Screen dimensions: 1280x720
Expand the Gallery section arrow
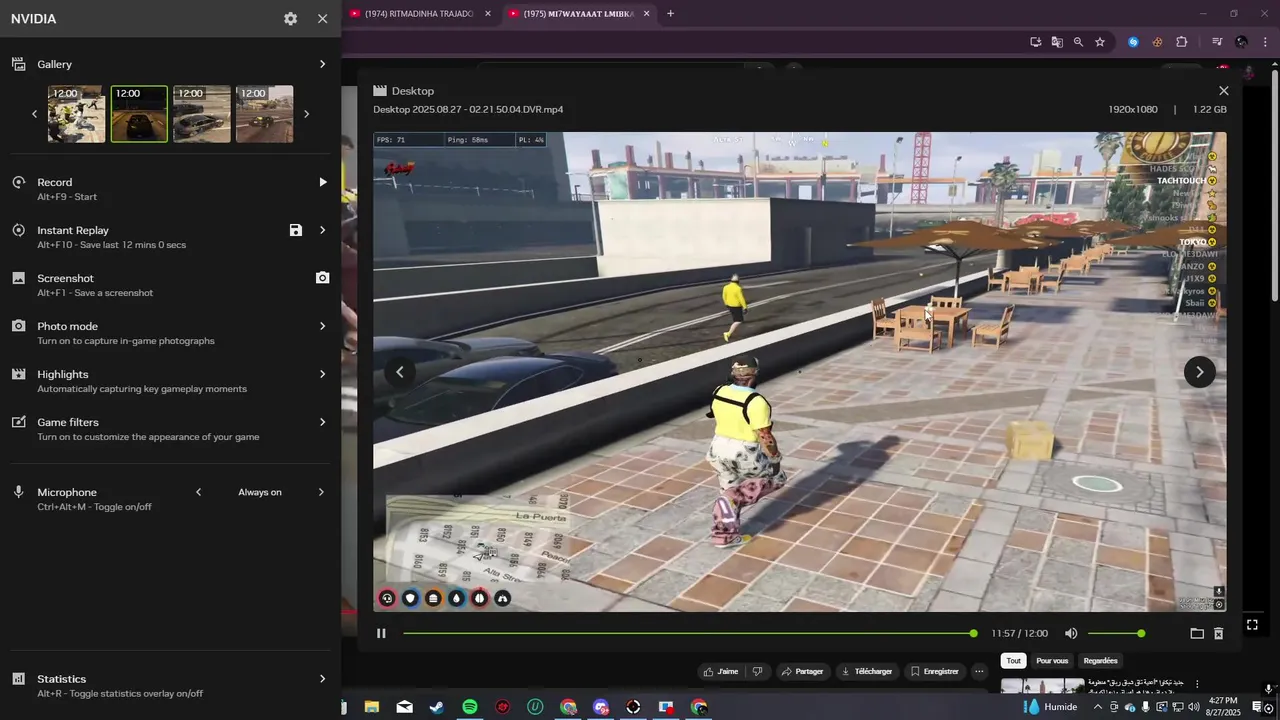[x=322, y=64]
